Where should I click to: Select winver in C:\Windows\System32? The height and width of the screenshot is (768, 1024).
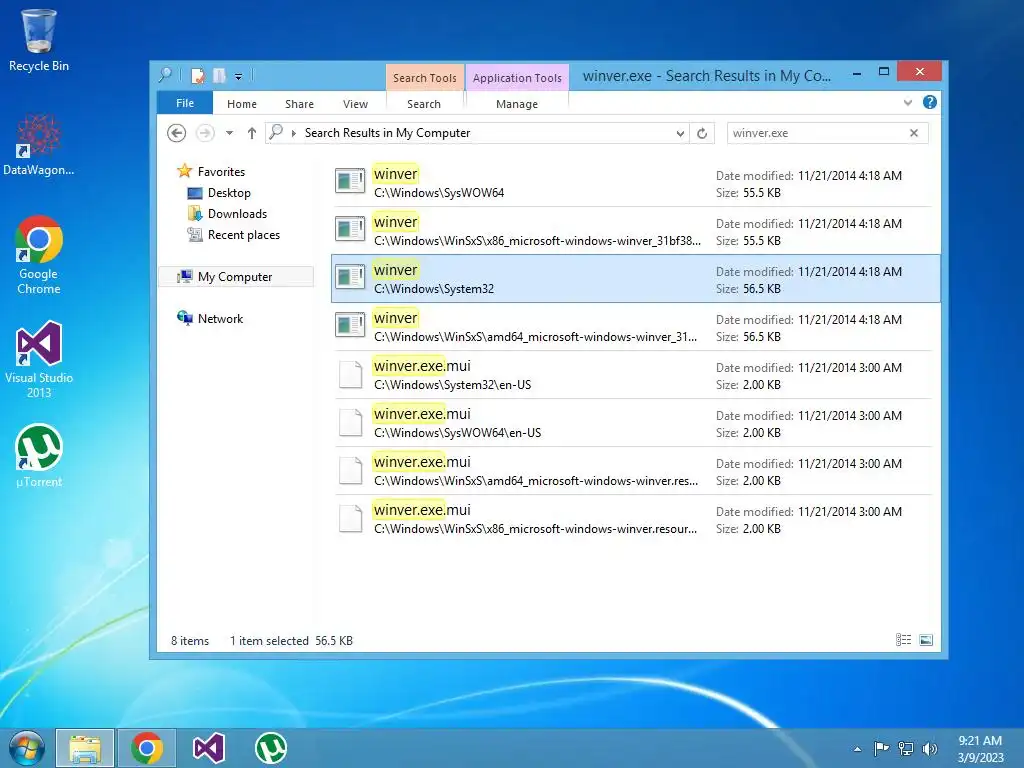(x=633, y=279)
